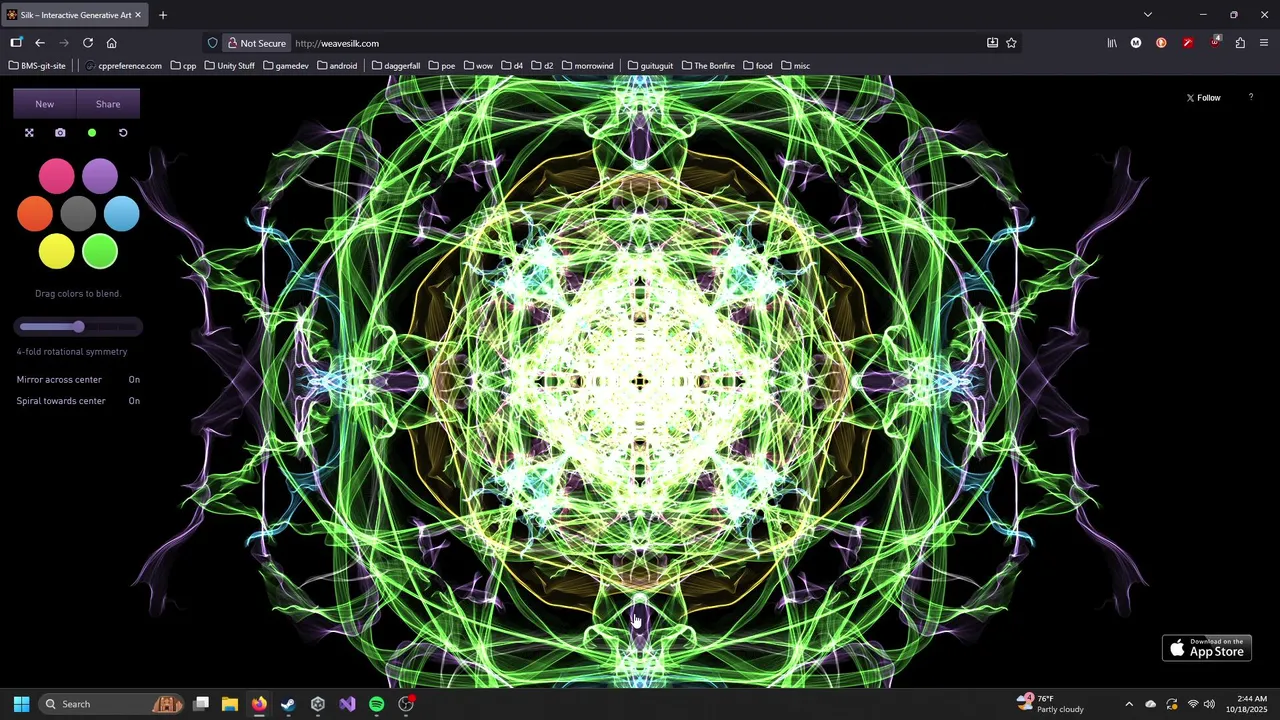This screenshot has height=720, width=1280.
Task: Click the rotational symmetry slider handle
Action: coord(78,326)
